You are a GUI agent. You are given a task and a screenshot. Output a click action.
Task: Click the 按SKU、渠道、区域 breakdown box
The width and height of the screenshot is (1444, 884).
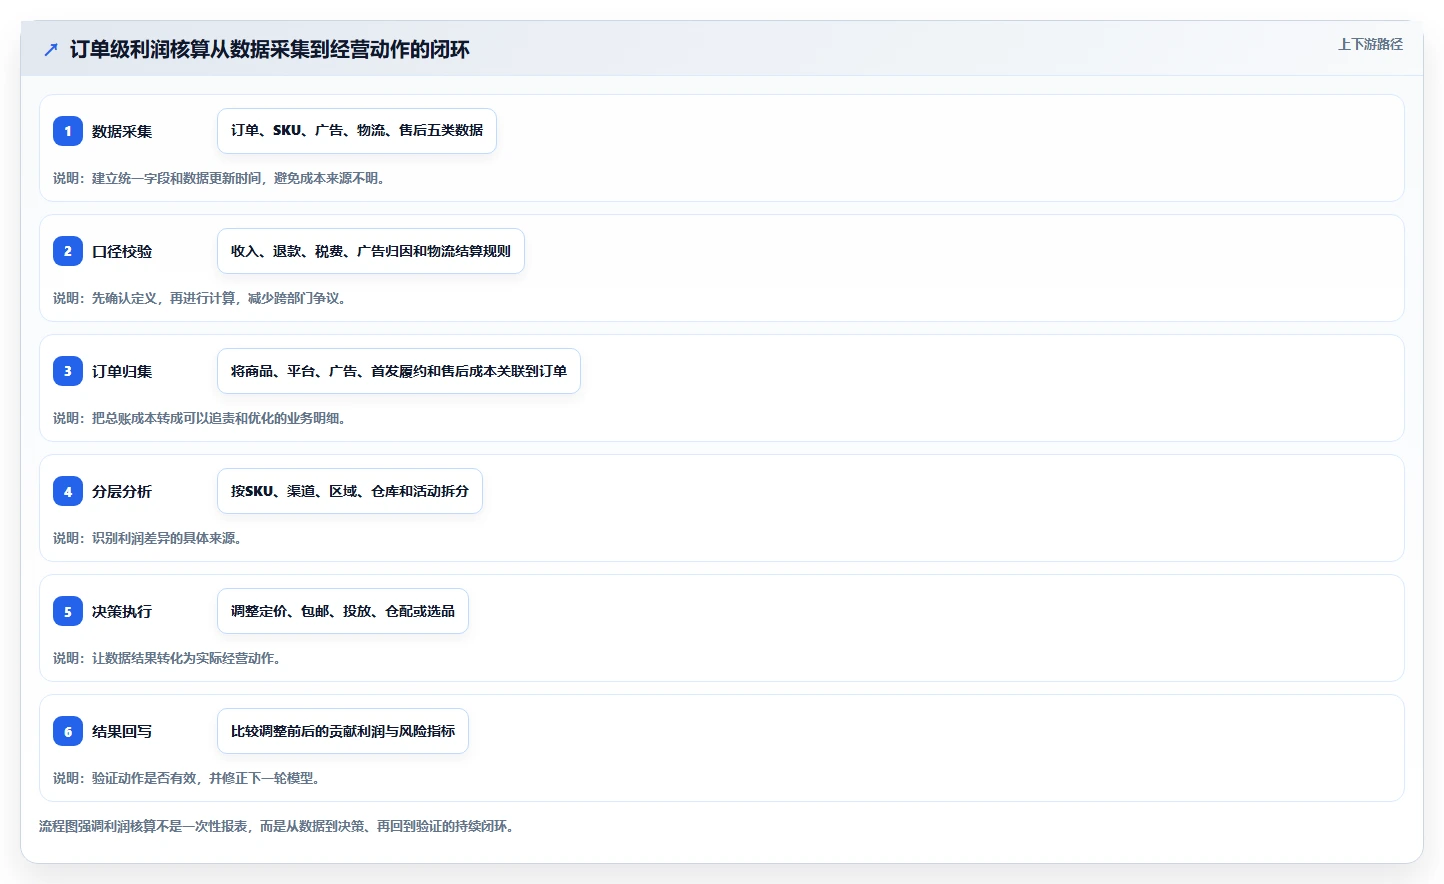(350, 491)
